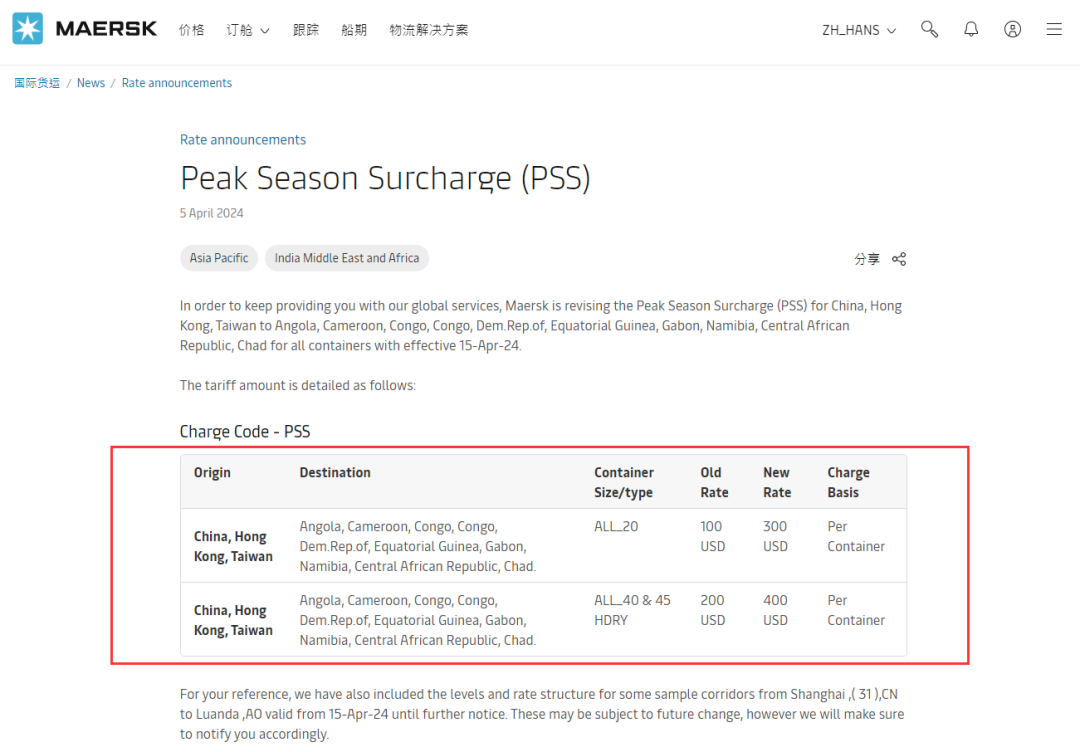Open 物流解决方案 menu item
1080x752 pixels.
point(428,30)
